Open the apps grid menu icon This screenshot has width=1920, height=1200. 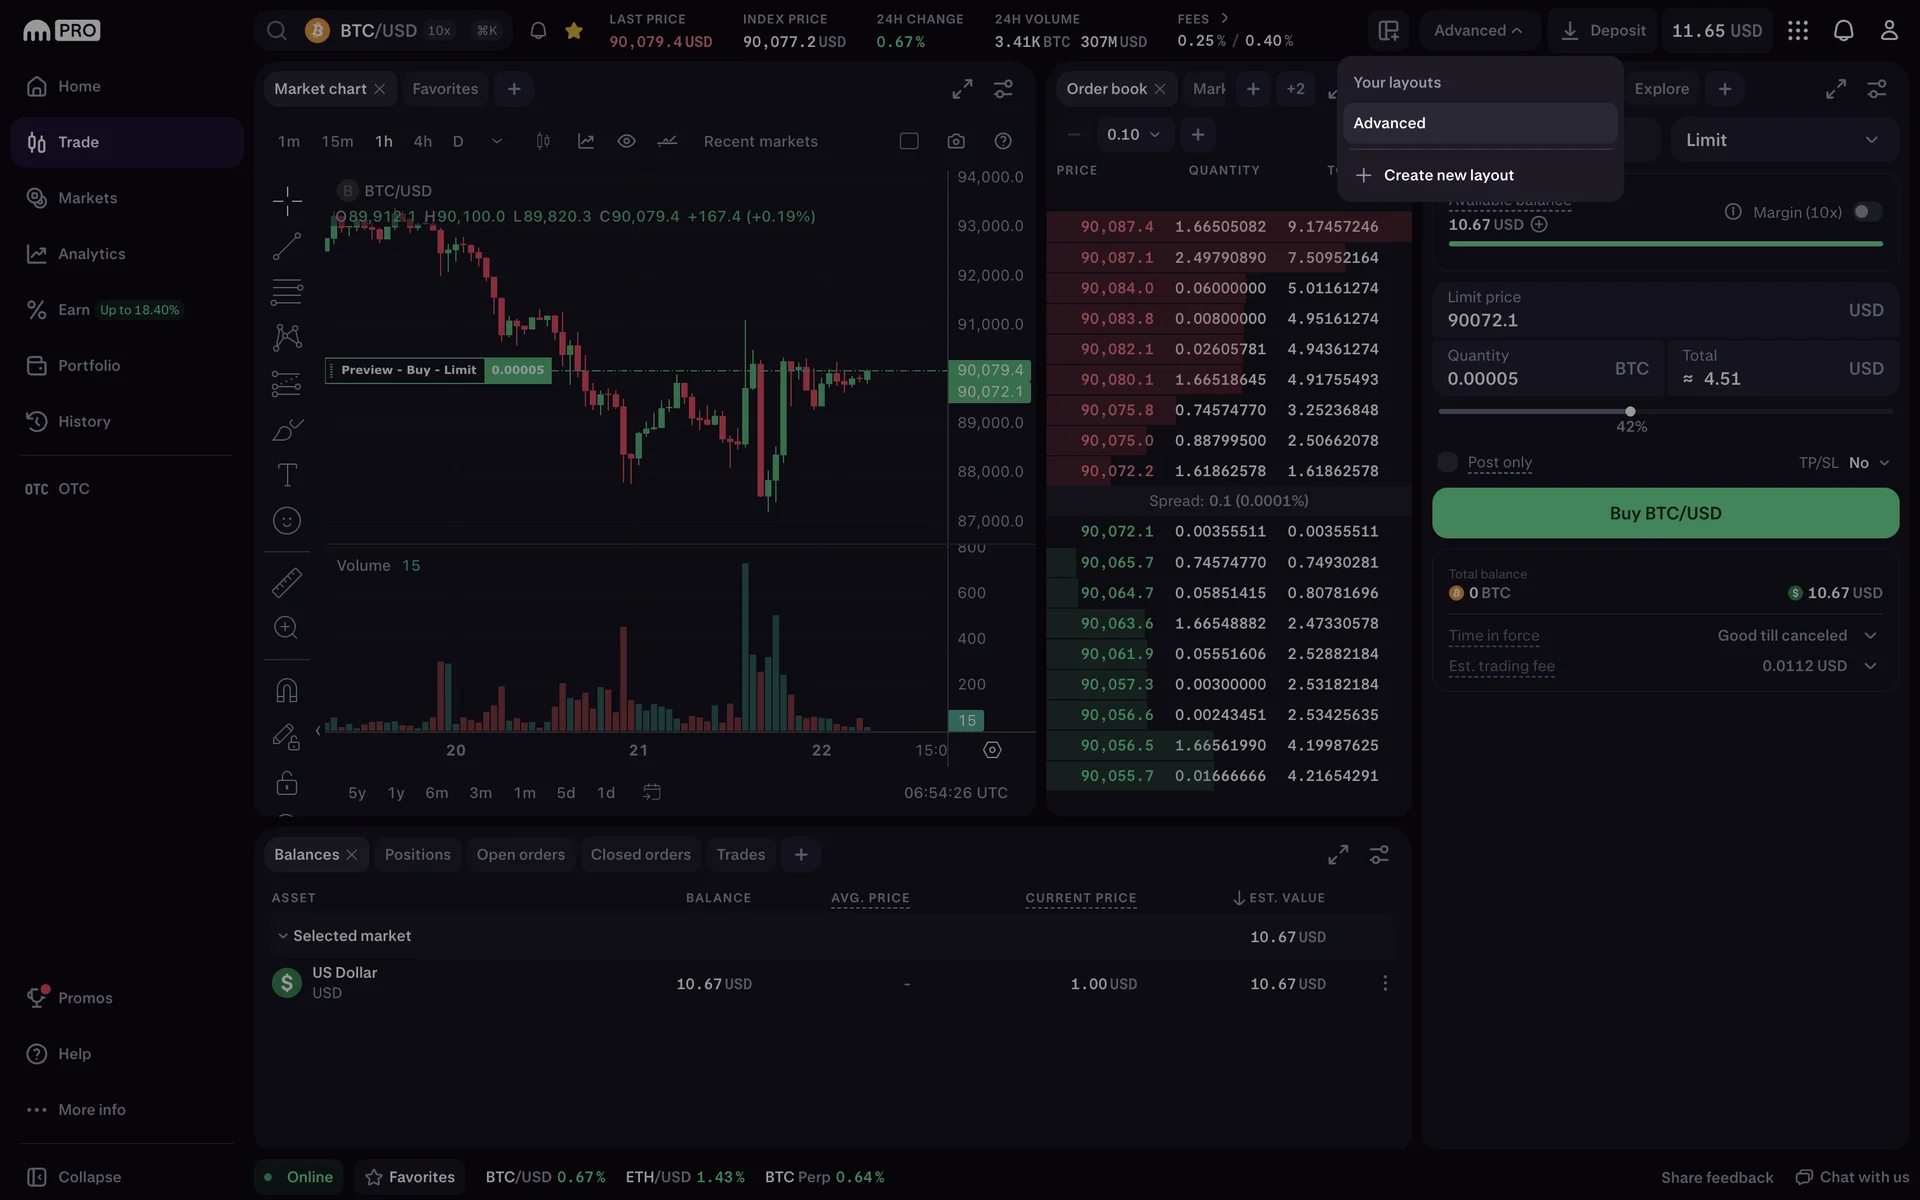[x=1798, y=31]
